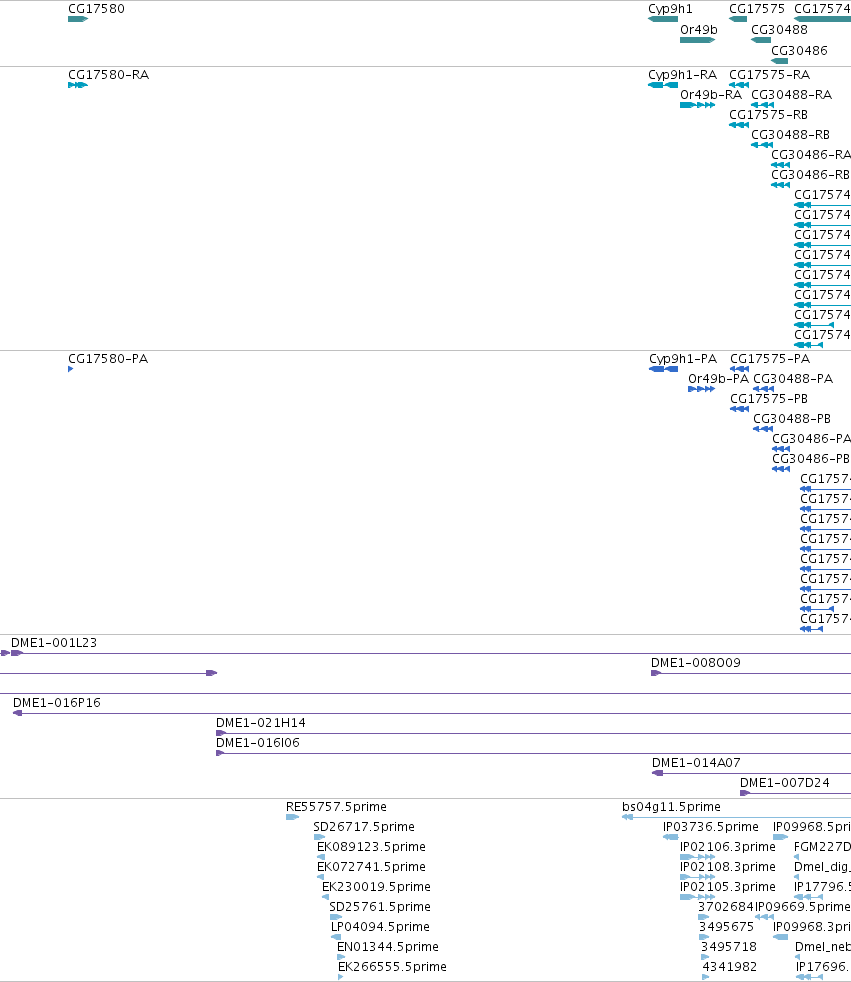The height and width of the screenshot is (982, 851).
Task: Select the EK072741.5prime EST label
Action: pyautogui.click(x=371, y=867)
